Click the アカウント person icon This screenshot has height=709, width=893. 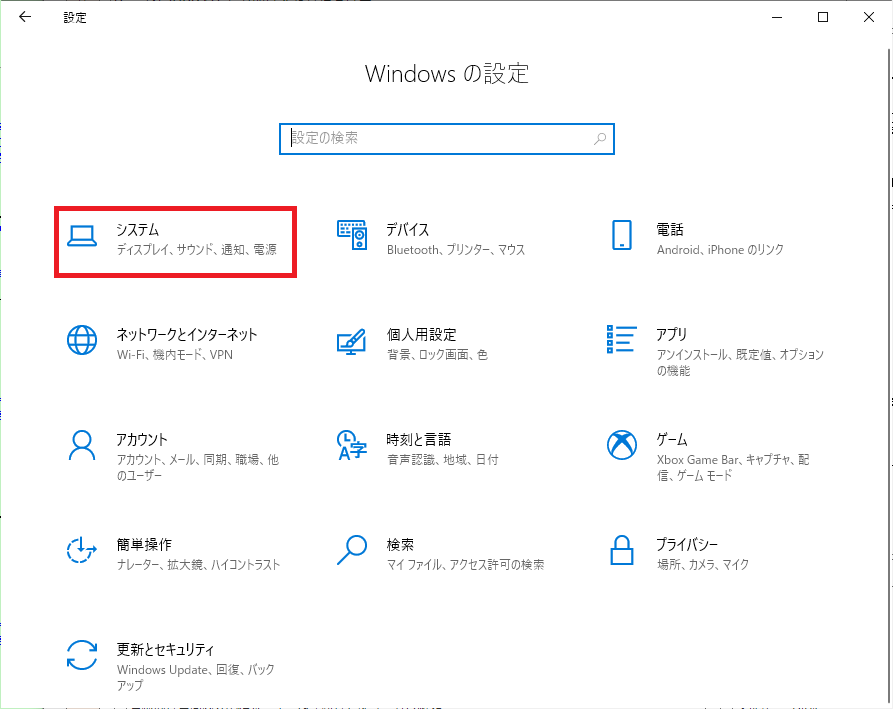click(x=82, y=445)
